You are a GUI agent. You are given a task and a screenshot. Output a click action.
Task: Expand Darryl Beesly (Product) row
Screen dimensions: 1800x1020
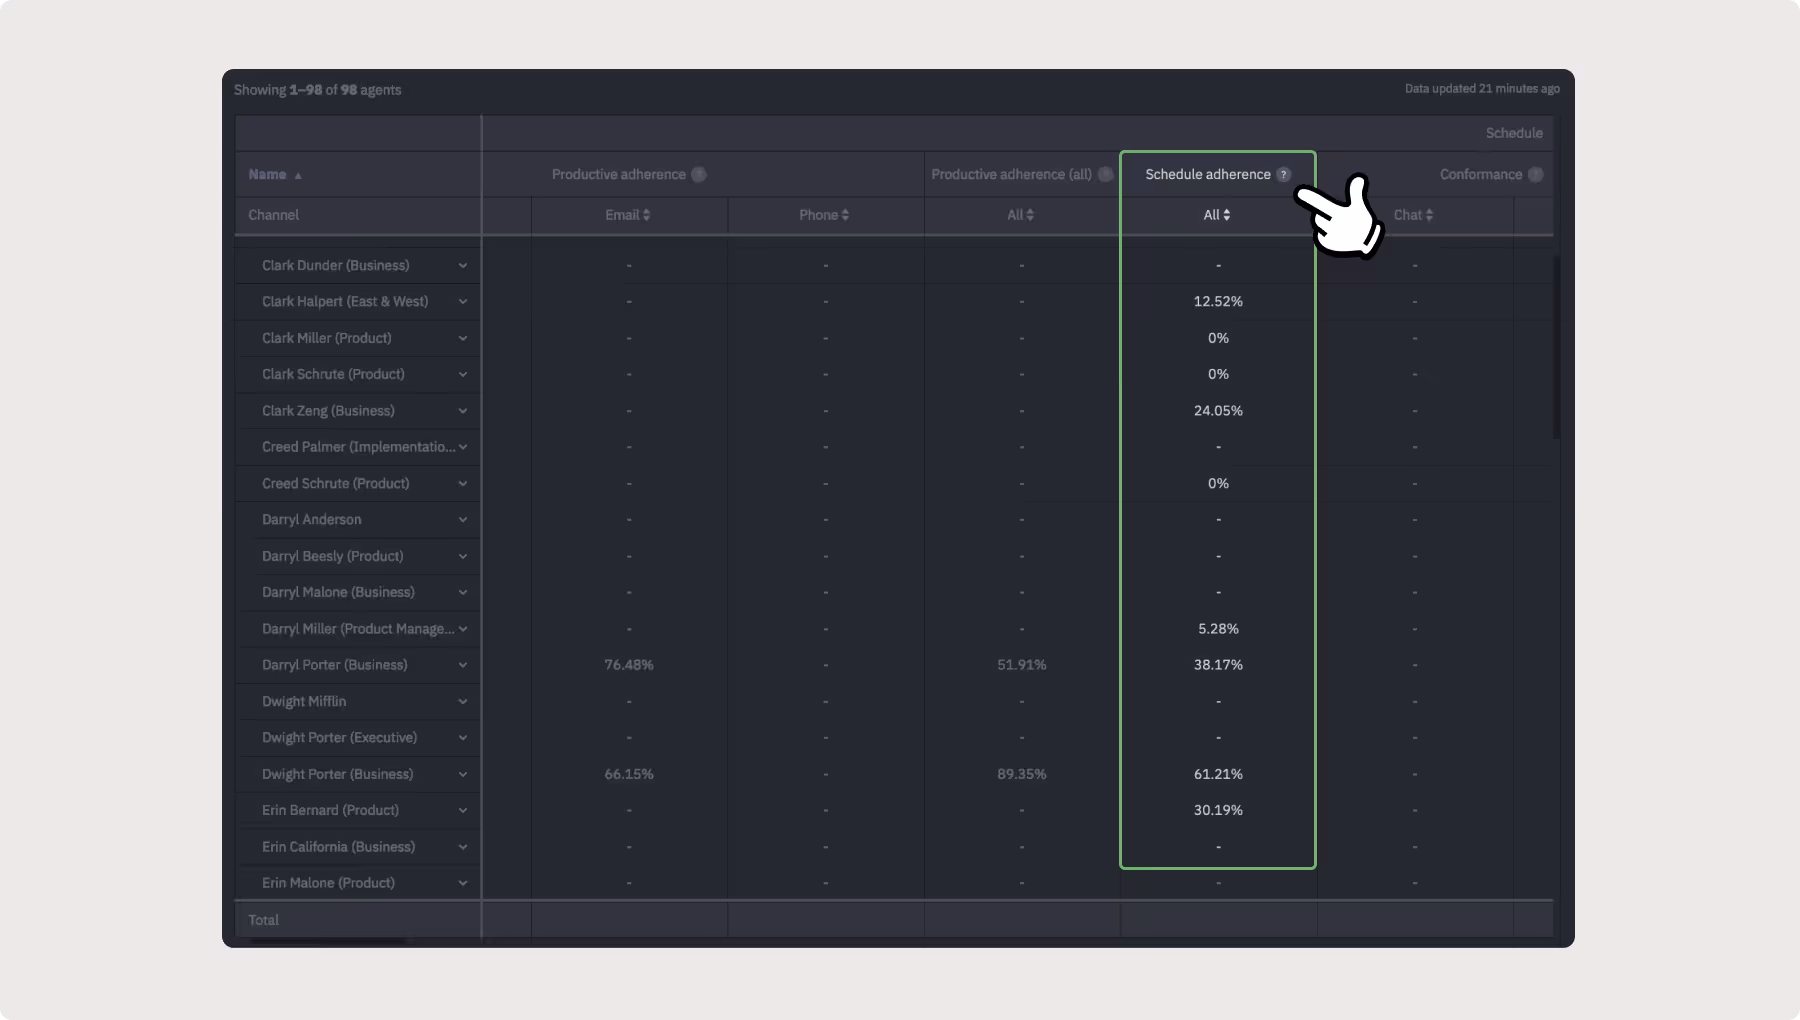(x=463, y=557)
